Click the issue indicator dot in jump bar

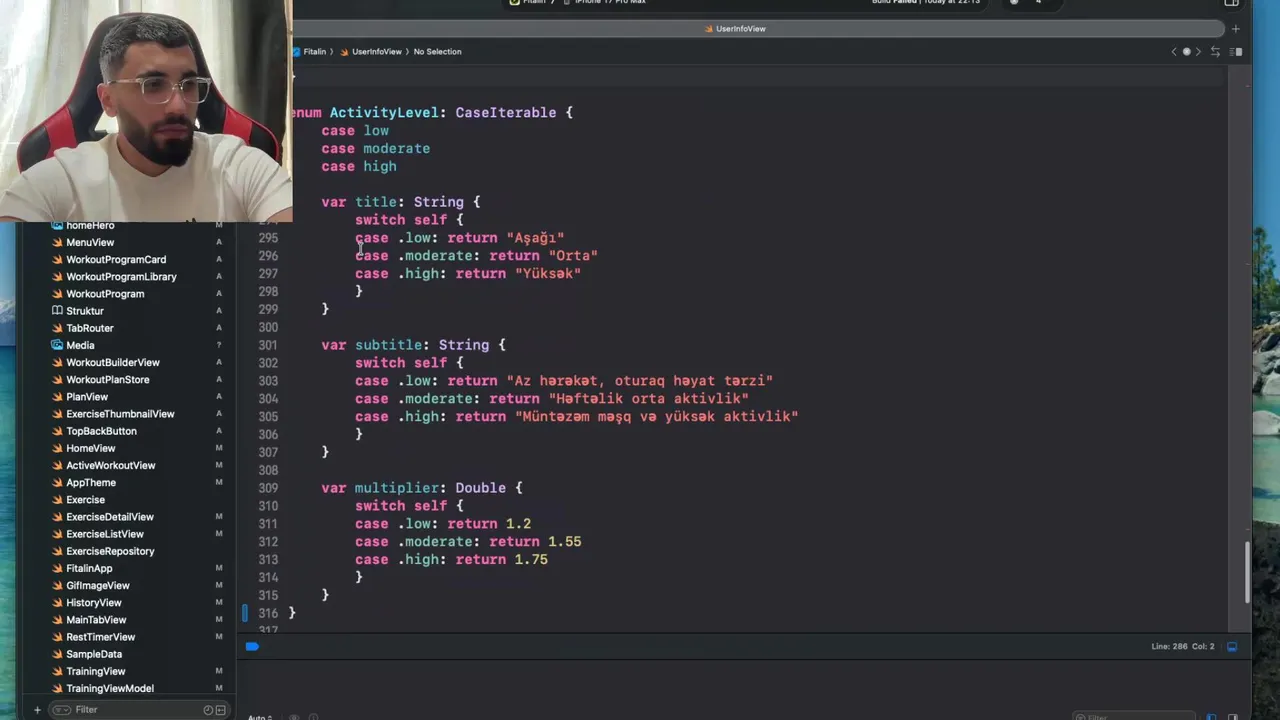pos(1187,52)
